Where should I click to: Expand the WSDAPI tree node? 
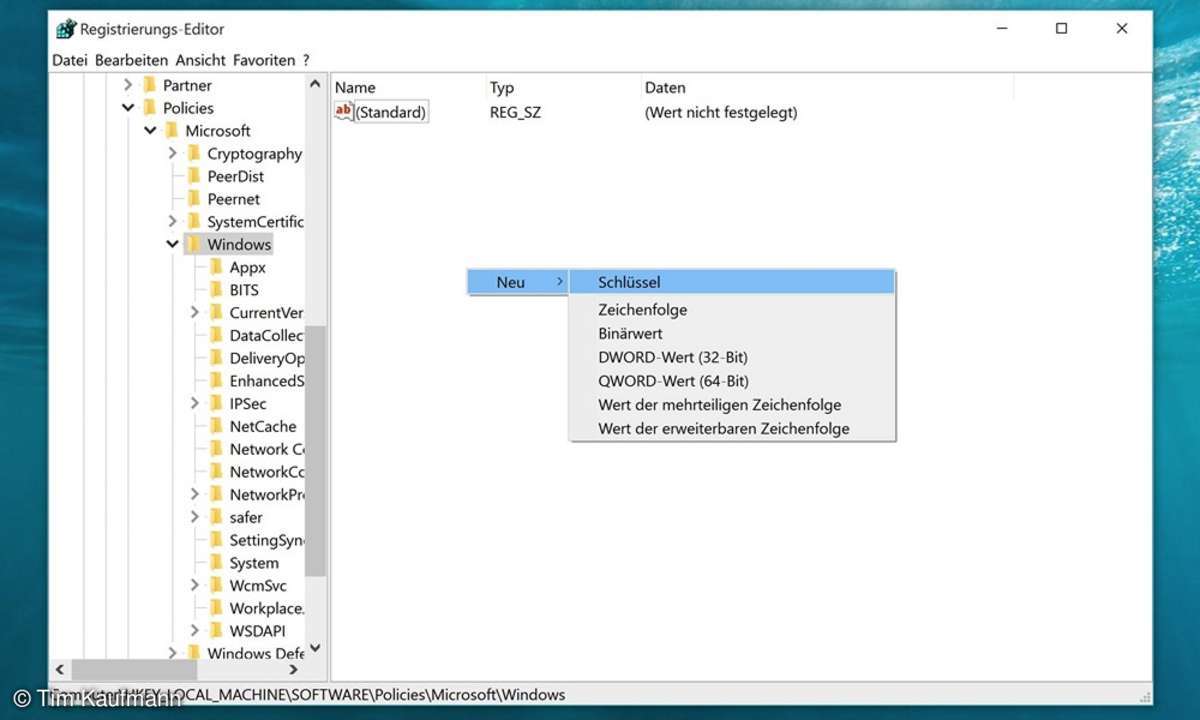pyautogui.click(x=194, y=631)
